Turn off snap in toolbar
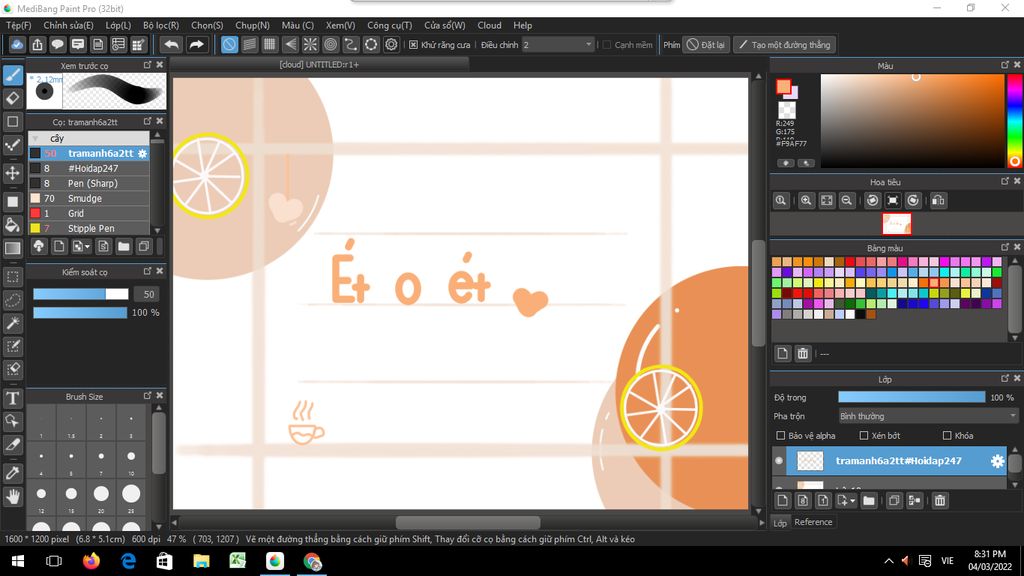Viewport: 1024px width, 576px height. (x=229, y=44)
